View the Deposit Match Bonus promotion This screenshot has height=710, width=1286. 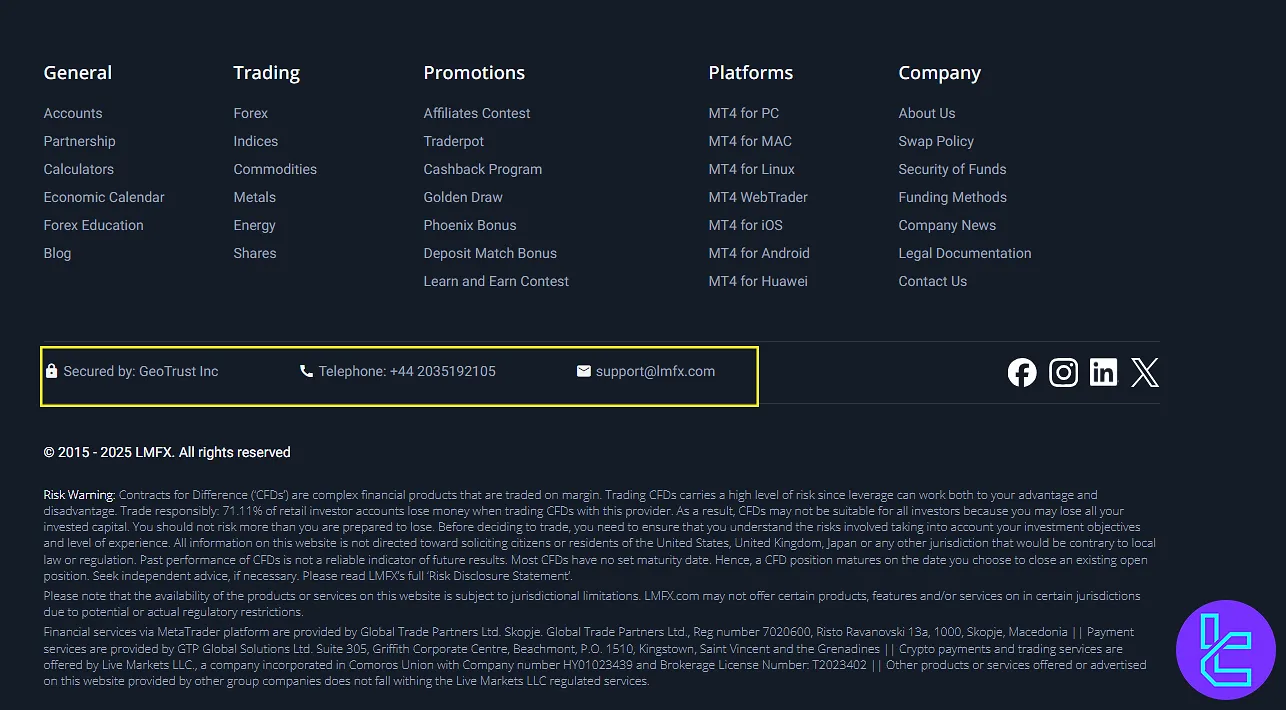pyautogui.click(x=490, y=253)
